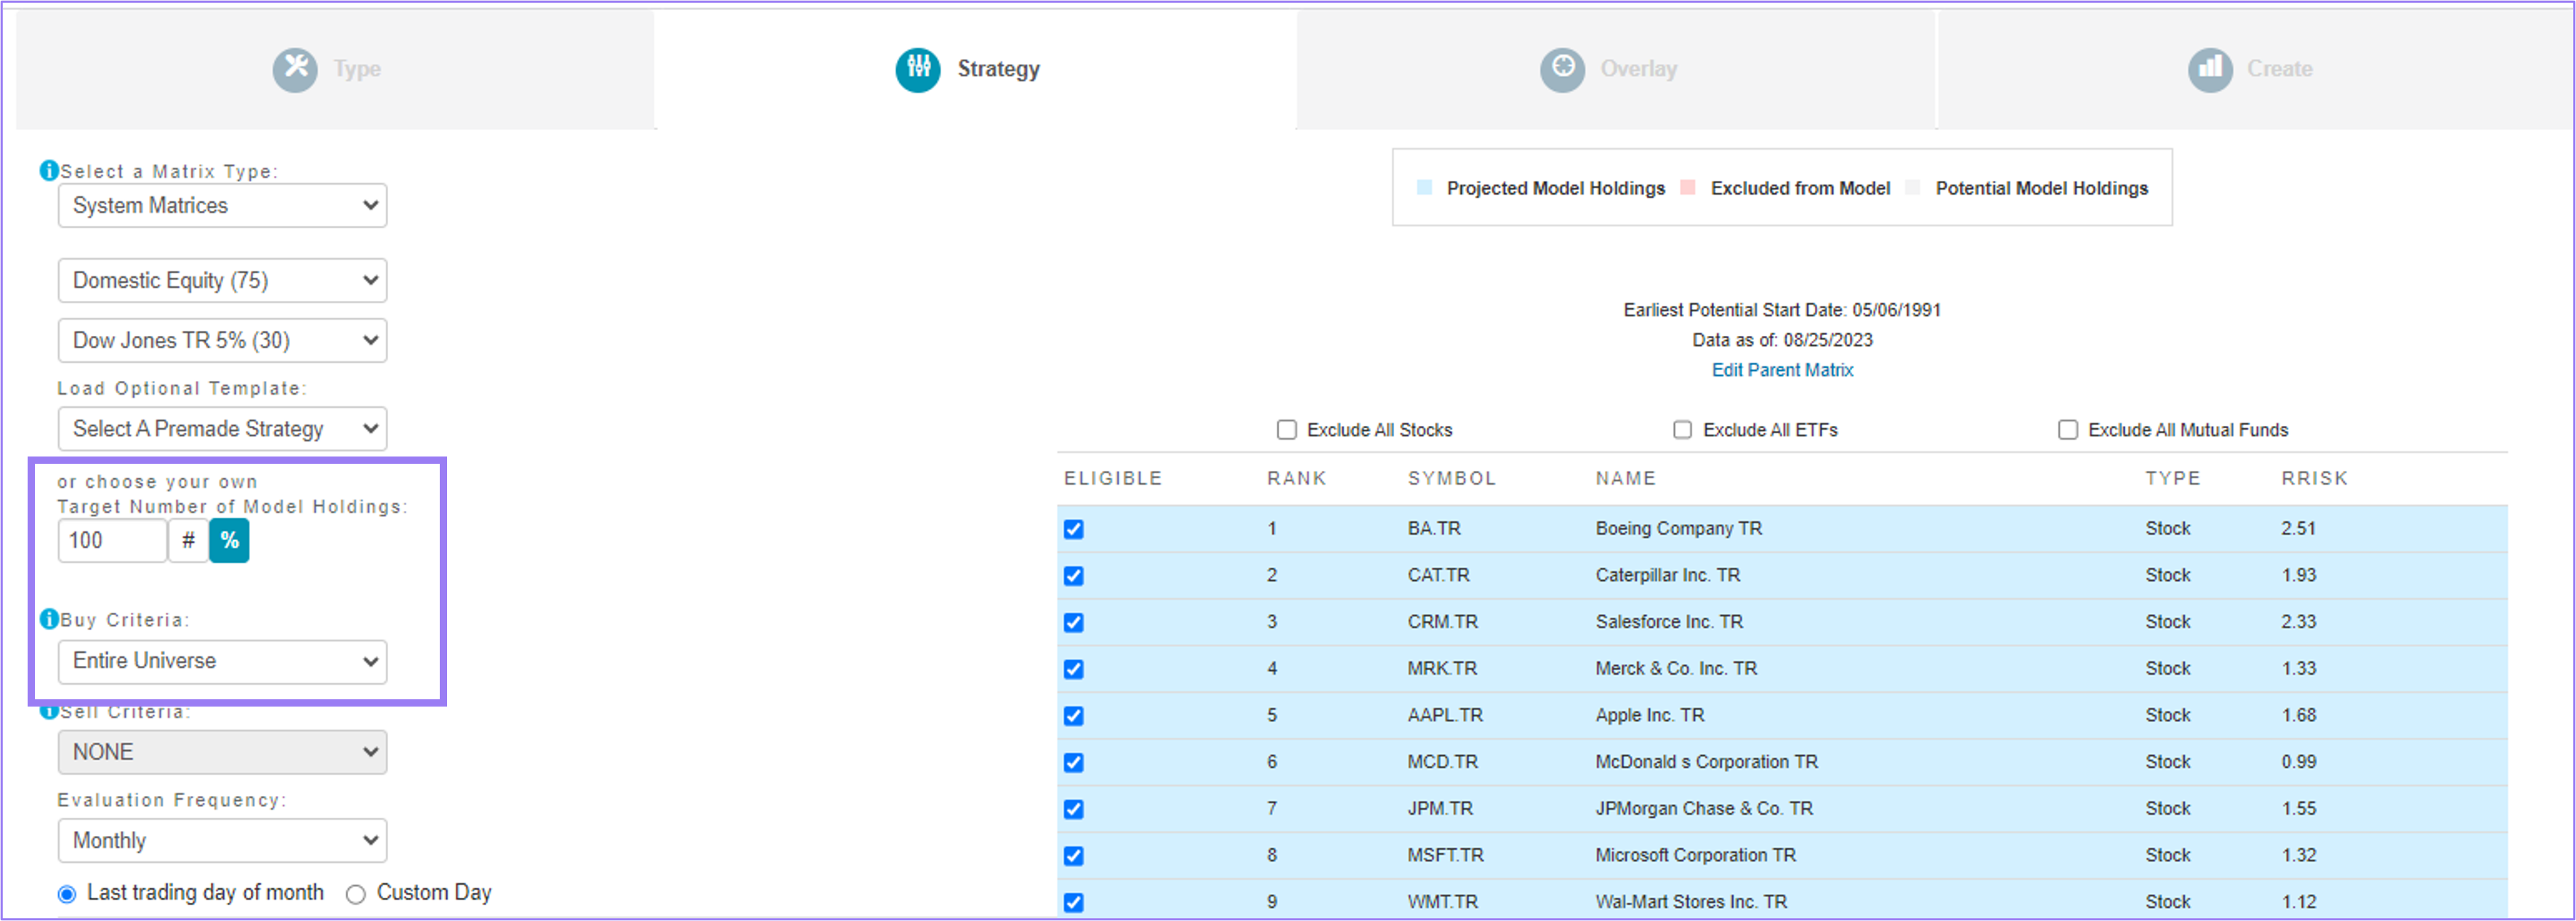Screen dimensions: 2576x921
Task: Uncheck eligibility for Salesforce Inc. TR
Action: coord(1074,622)
